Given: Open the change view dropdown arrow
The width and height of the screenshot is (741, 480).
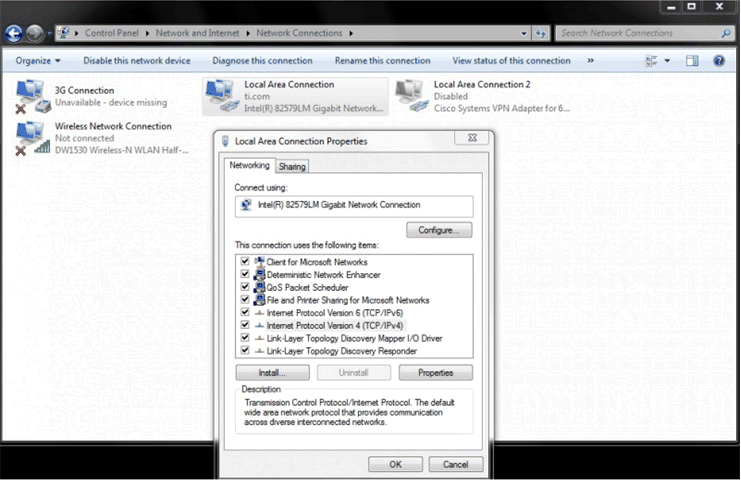Looking at the screenshot, I should (668, 61).
